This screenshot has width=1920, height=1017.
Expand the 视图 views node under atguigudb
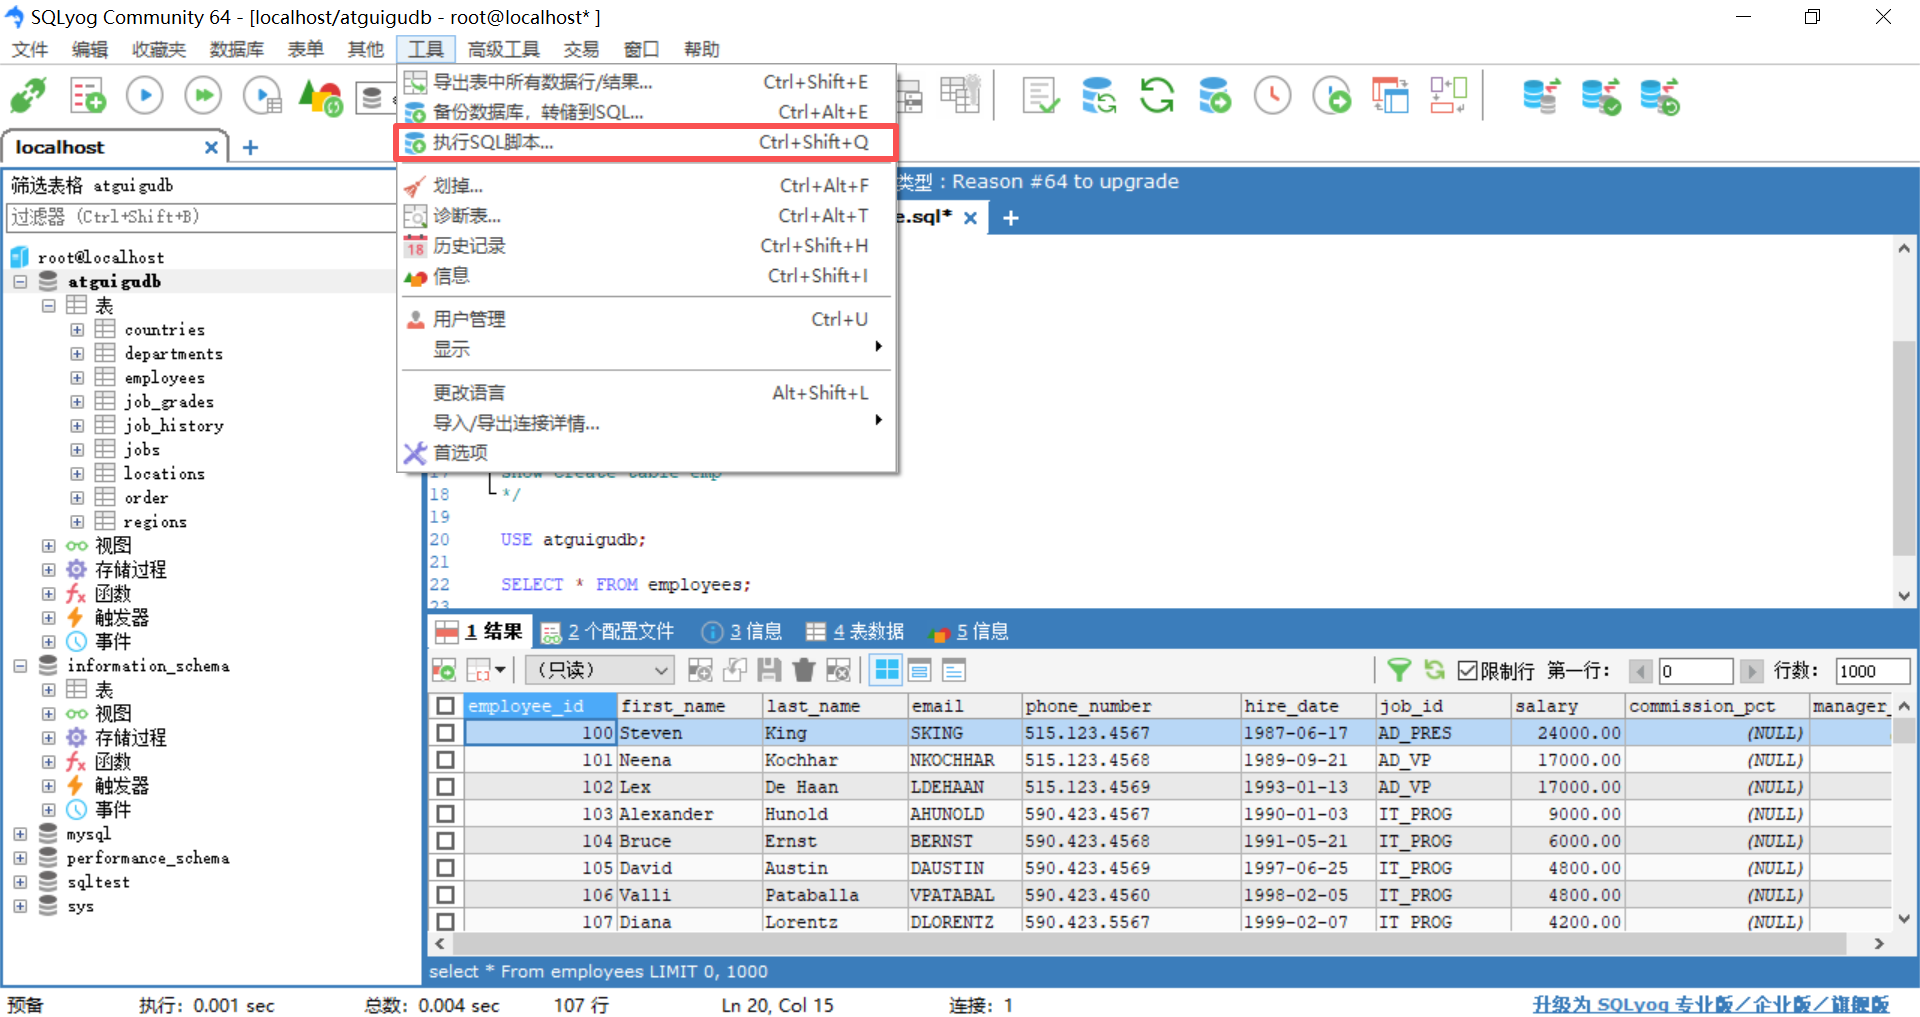(48, 546)
